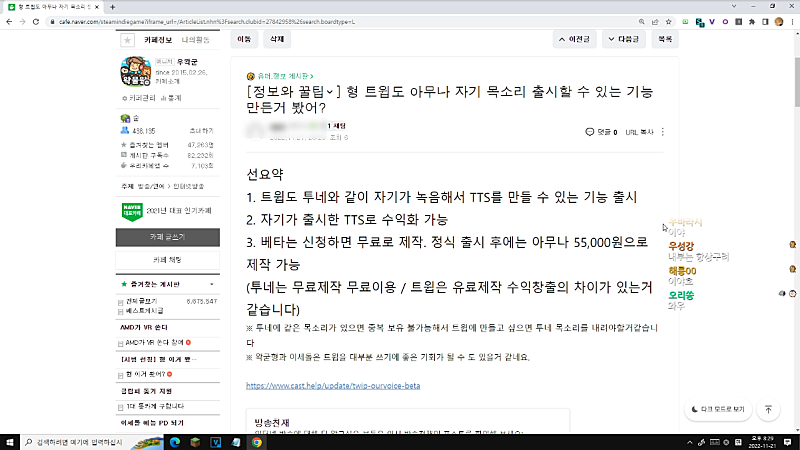This screenshot has width=800, height=450.
Task: Toggle 다크 모드로 보기 dark mode
Action: point(718,409)
